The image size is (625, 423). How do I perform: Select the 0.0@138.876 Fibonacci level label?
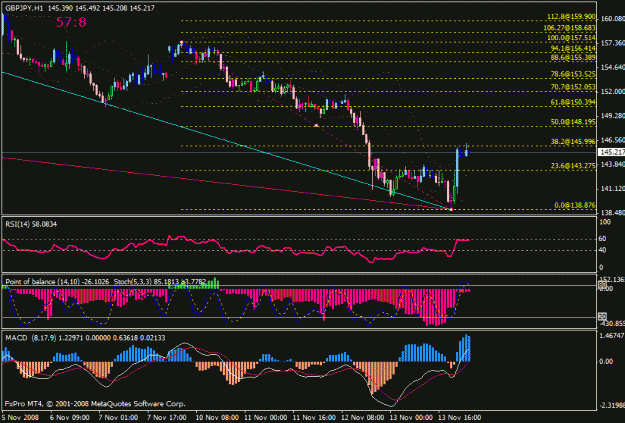[574, 205]
